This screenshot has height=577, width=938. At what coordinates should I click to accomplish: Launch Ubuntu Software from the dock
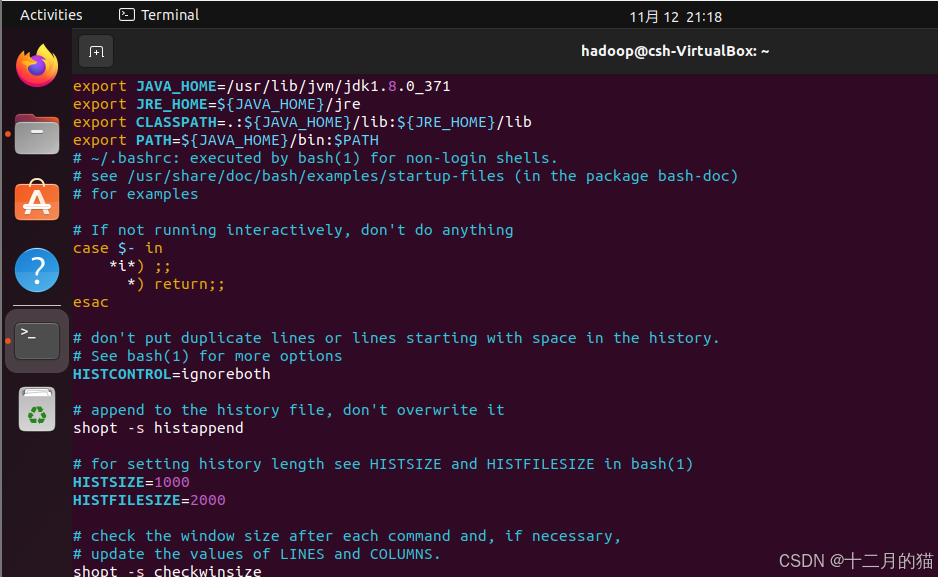(37, 200)
